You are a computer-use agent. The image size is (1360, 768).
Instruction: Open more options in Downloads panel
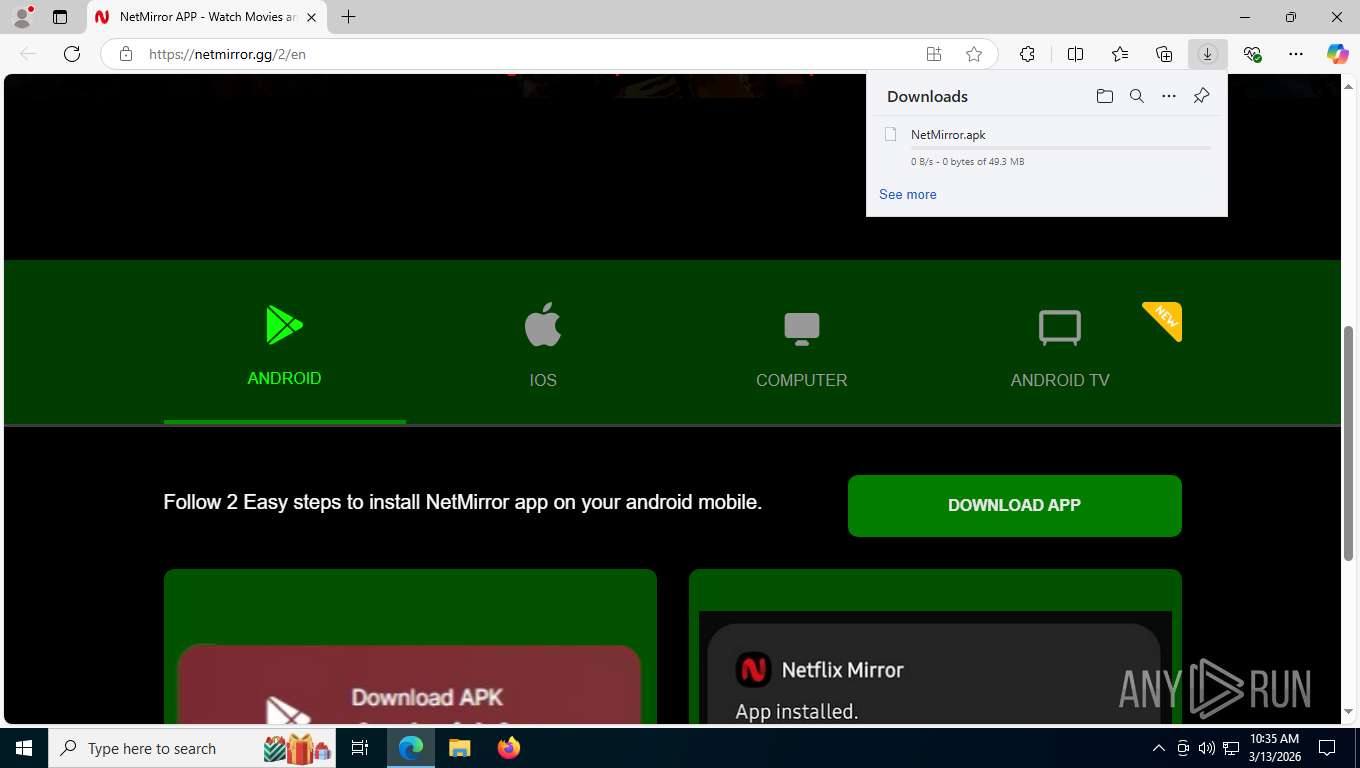[1169, 96]
